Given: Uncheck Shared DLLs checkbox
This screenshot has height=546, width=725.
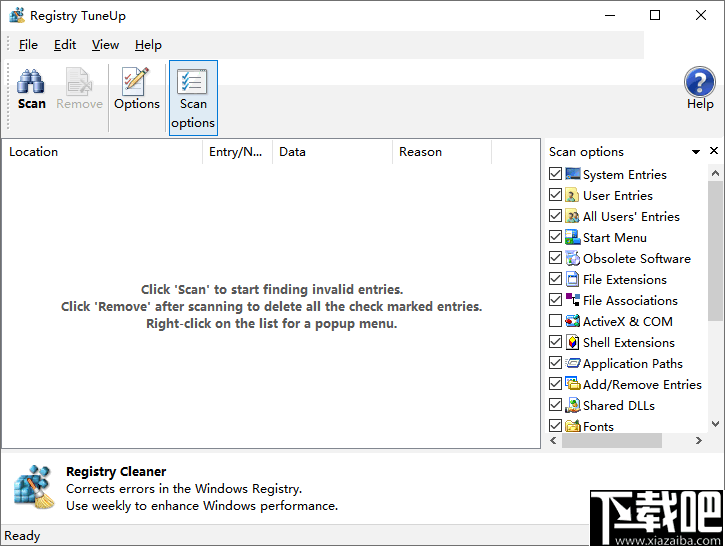Looking at the screenshot, I should [555, 405].
